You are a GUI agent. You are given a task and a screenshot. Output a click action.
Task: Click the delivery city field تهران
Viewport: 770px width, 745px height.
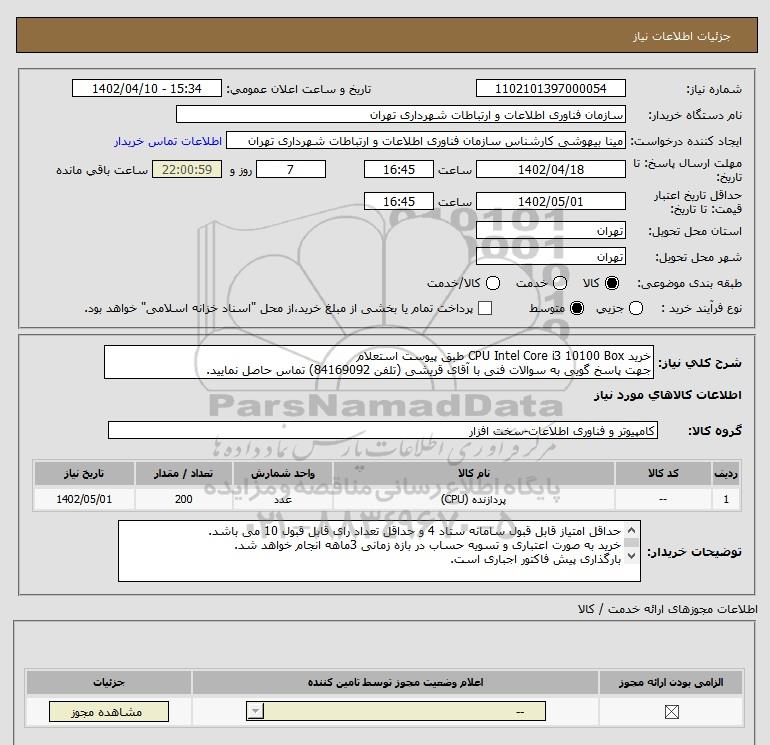point(550,257)
